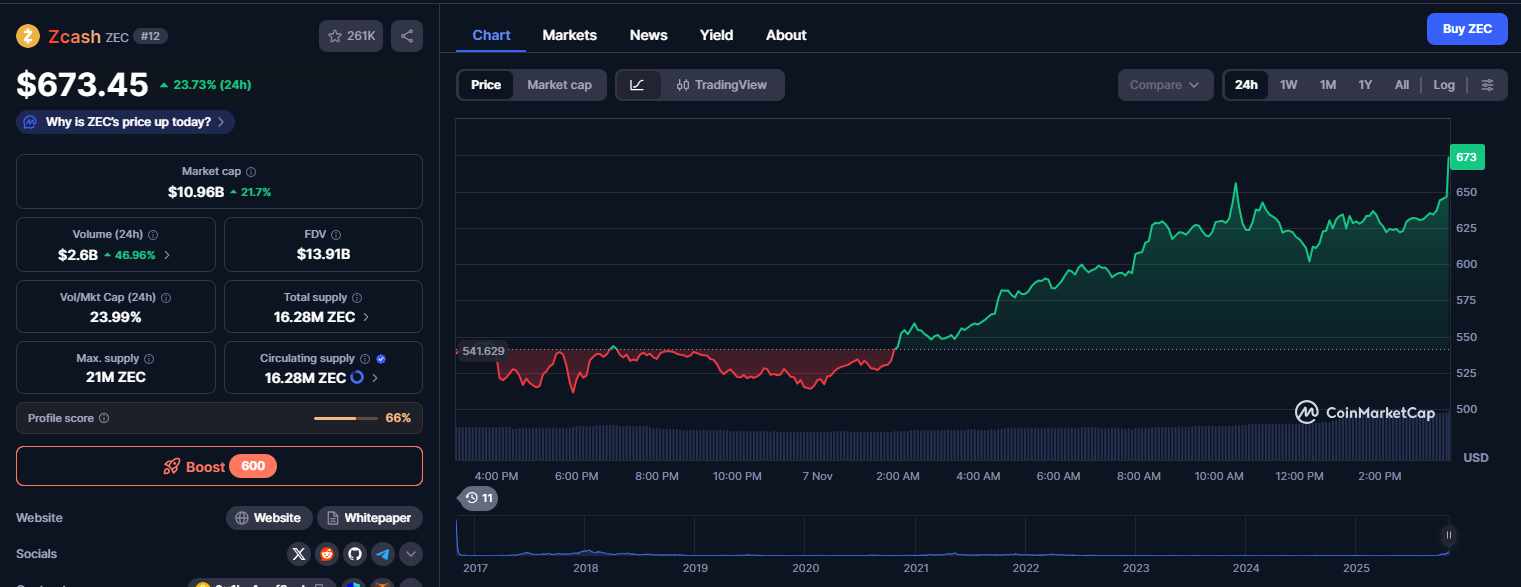This screenshot has height=587, width=1521.
Task: Select the line chart style icon
Action: [637, 85]
